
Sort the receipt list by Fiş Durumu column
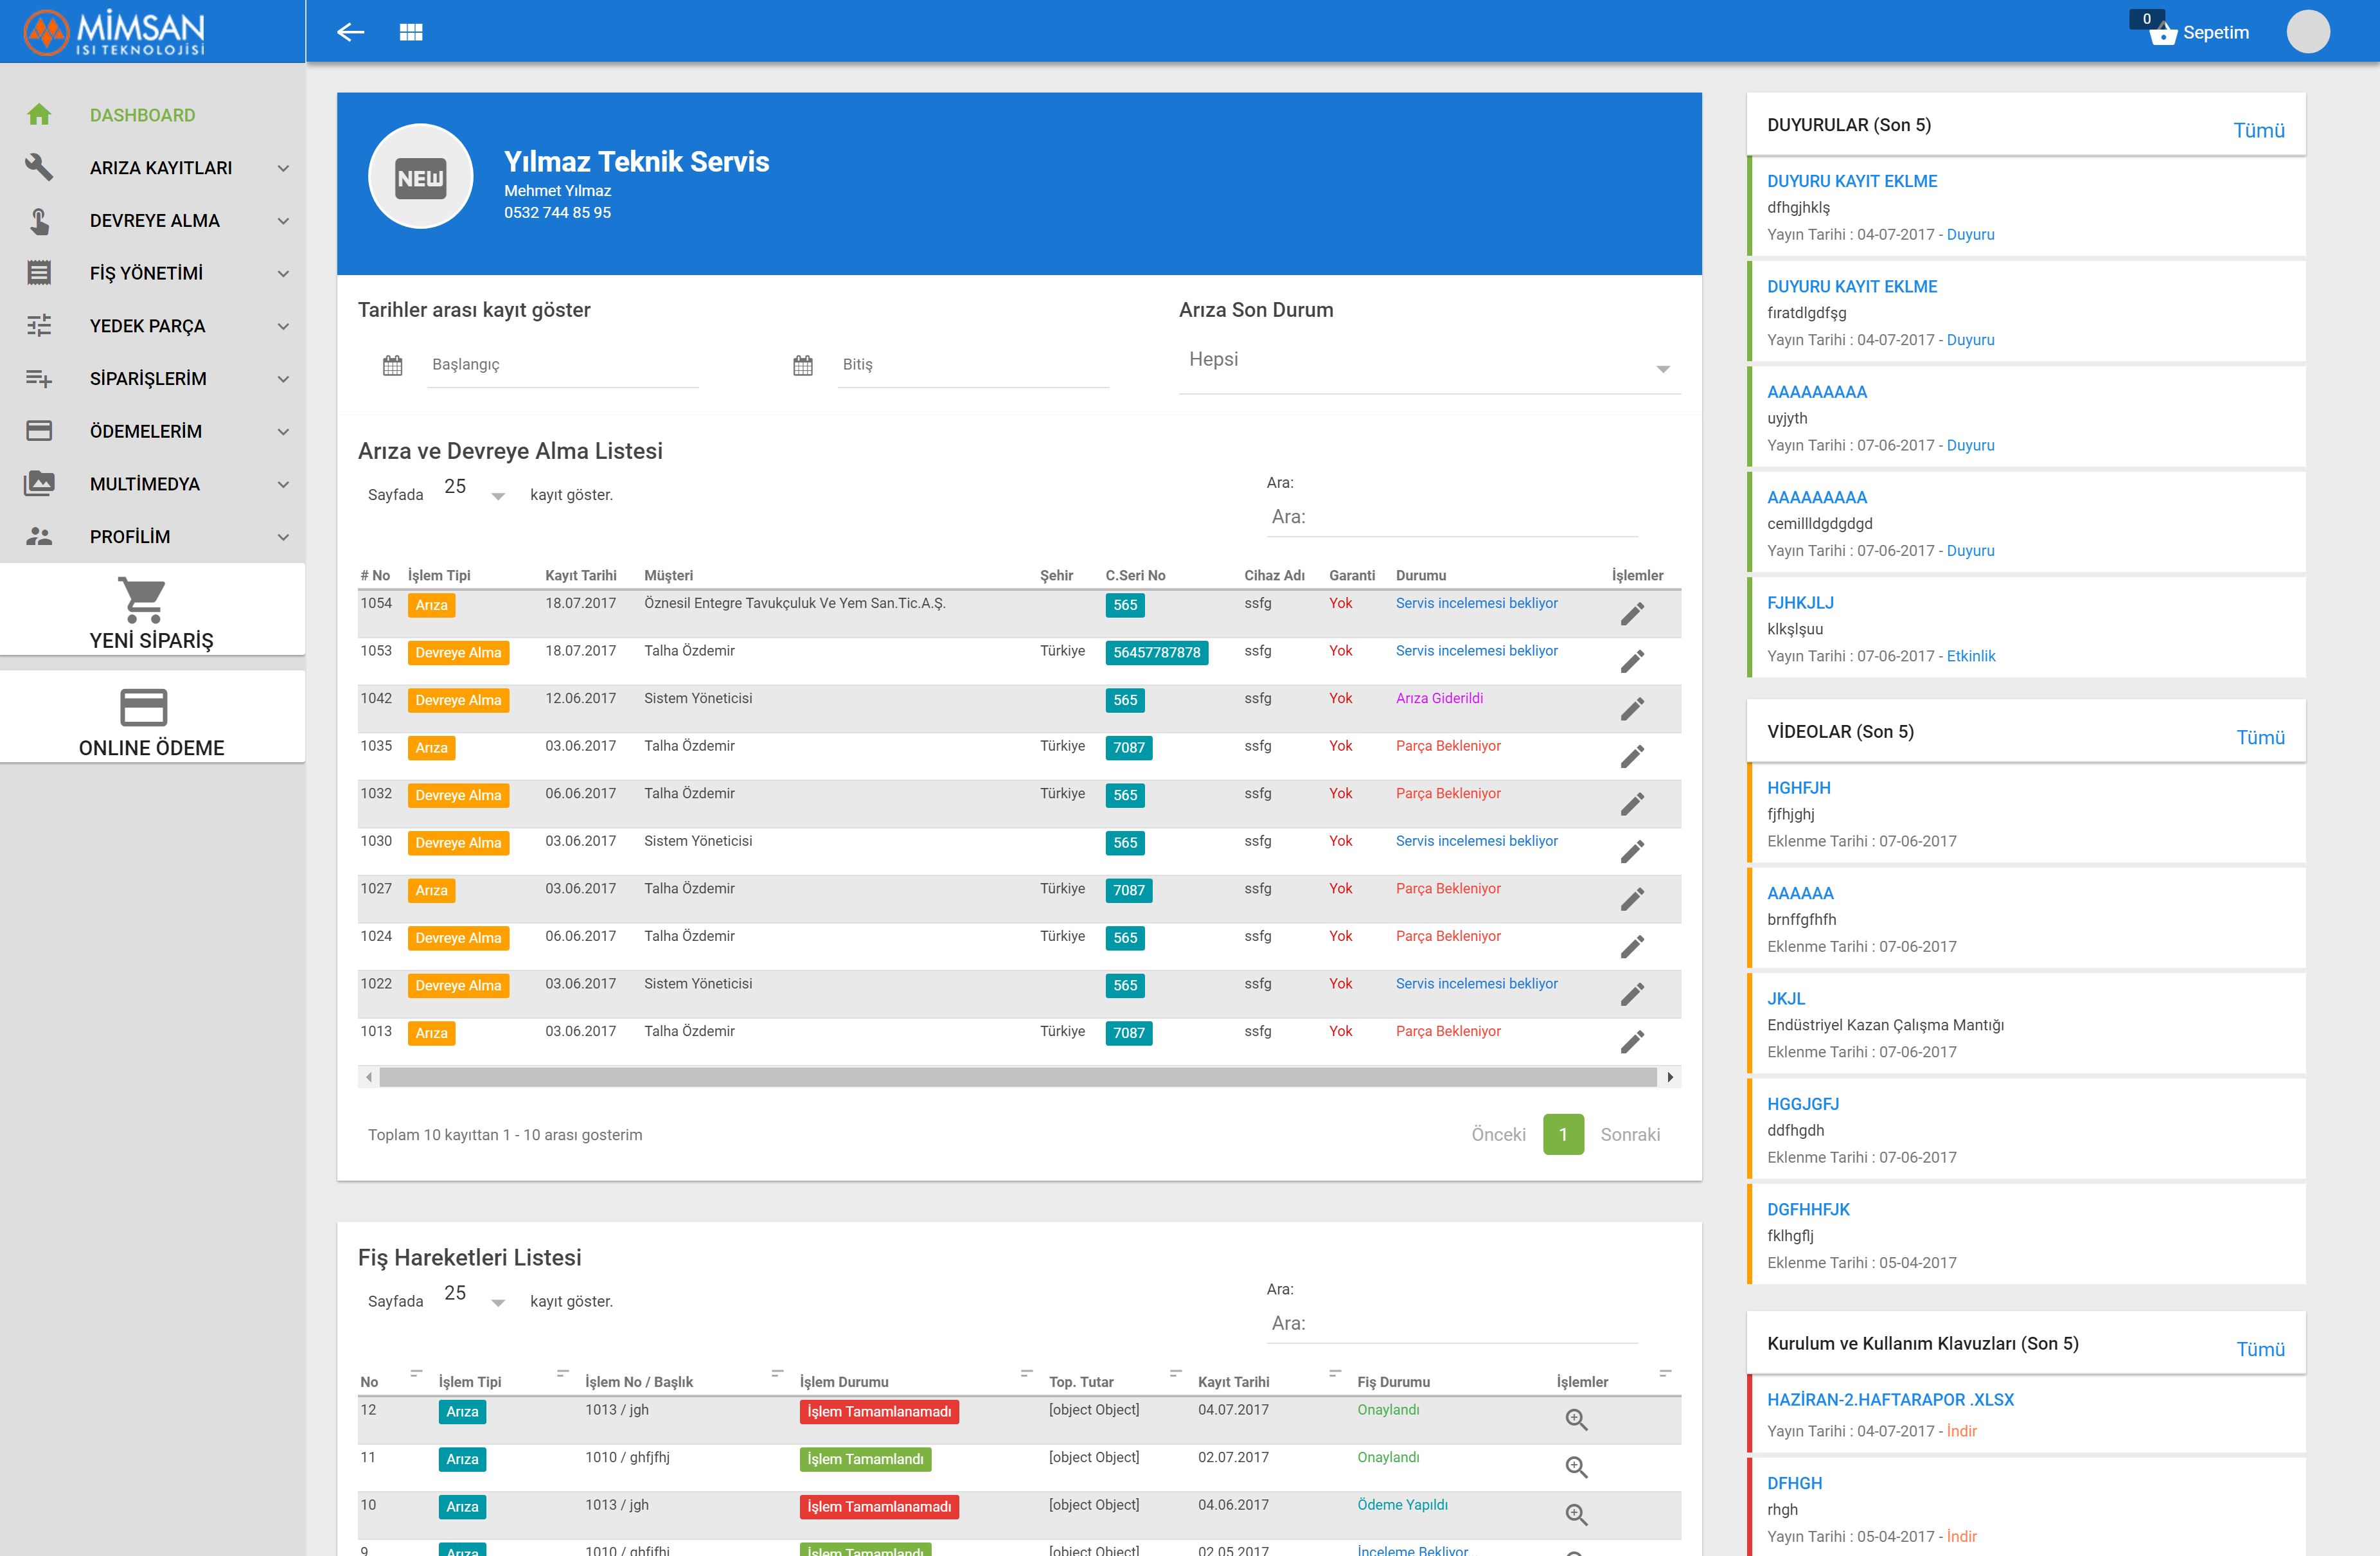[x=1393, y=1381]
